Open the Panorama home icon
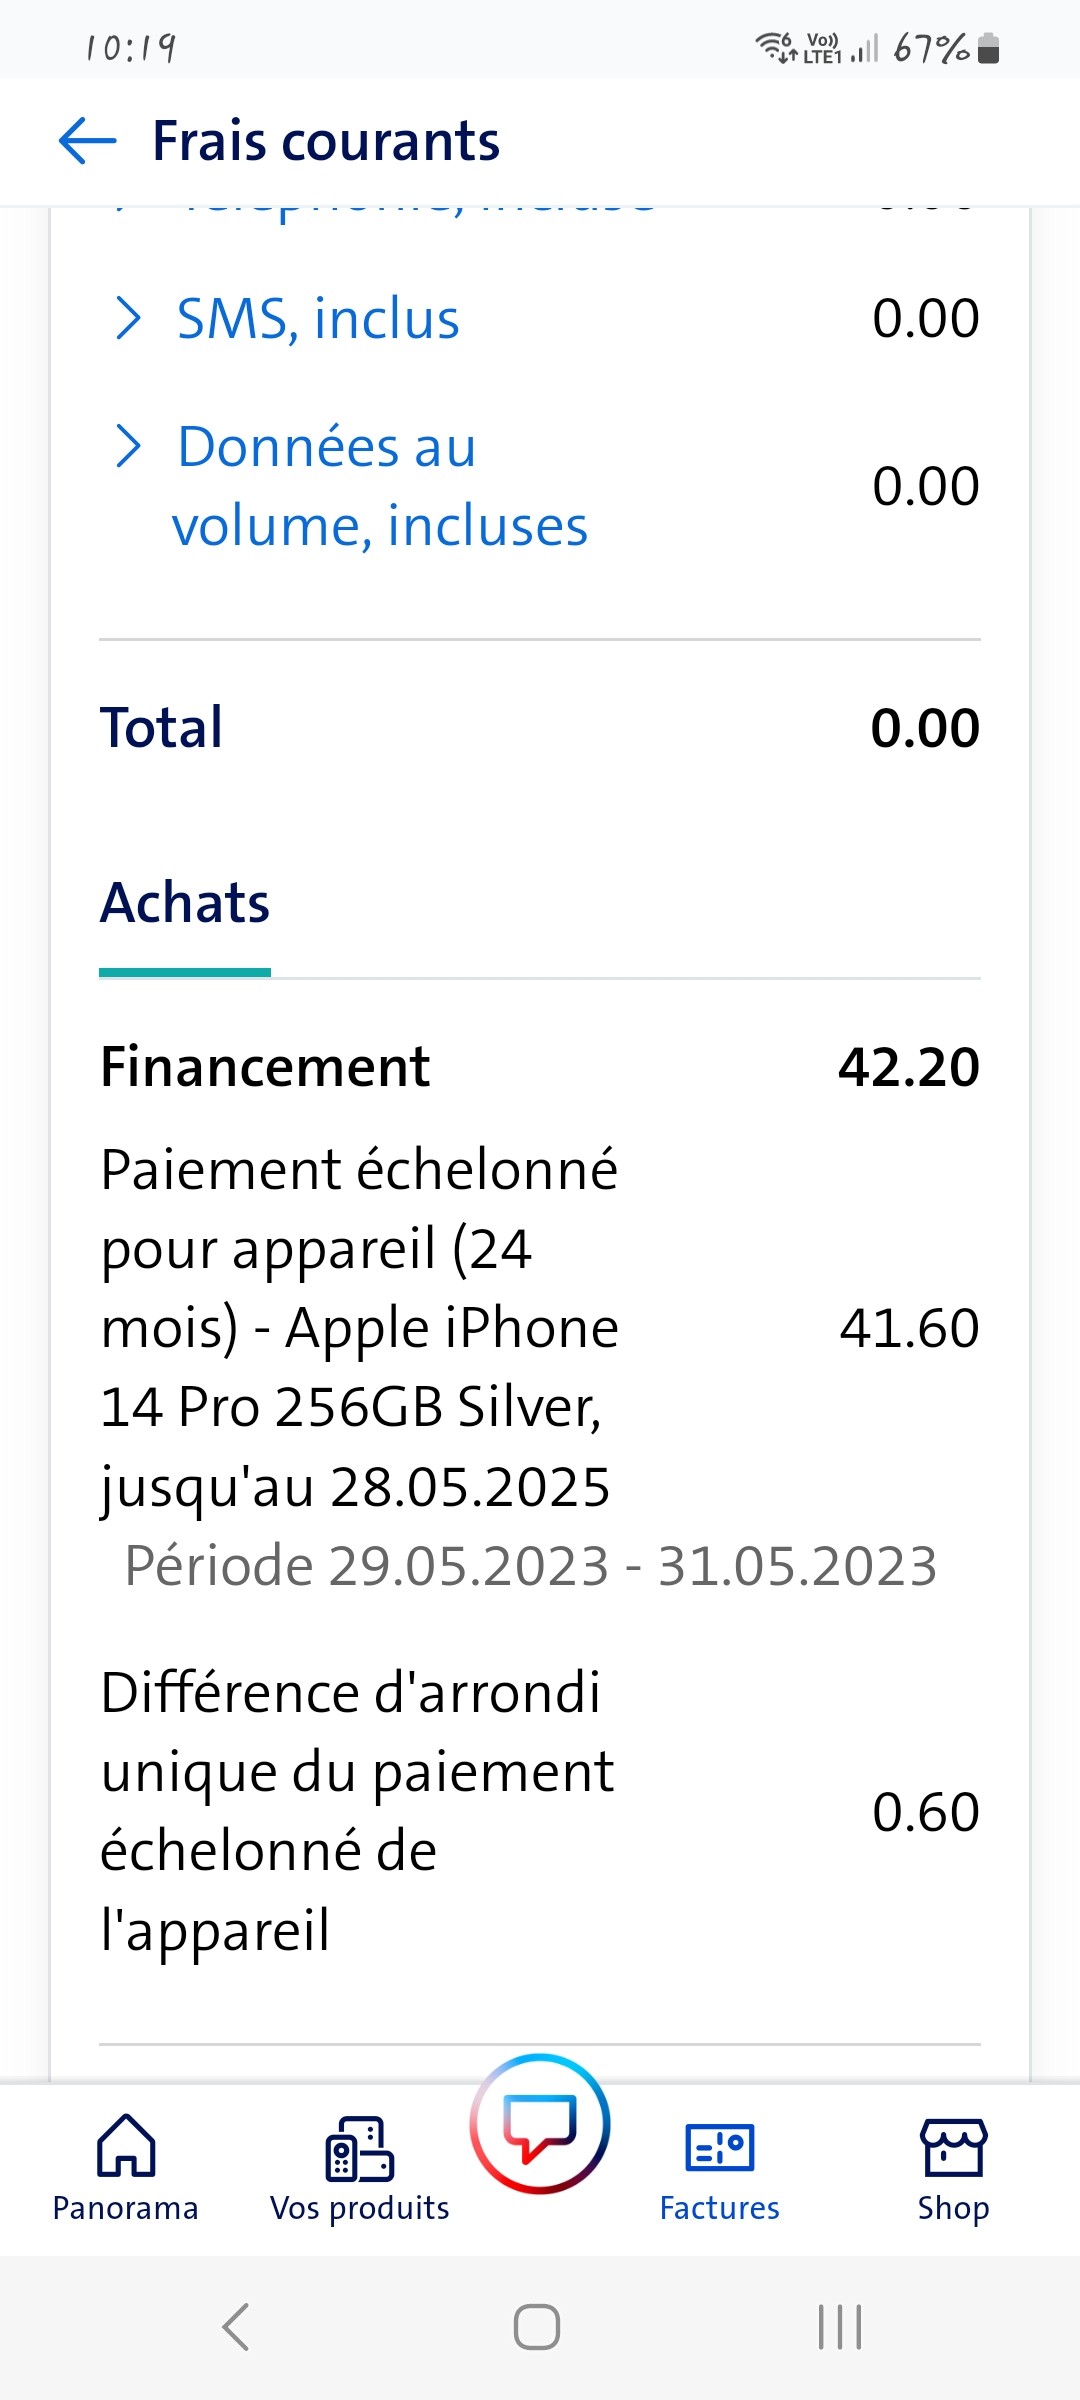1080x2400 pixels. click(126, 2145)
